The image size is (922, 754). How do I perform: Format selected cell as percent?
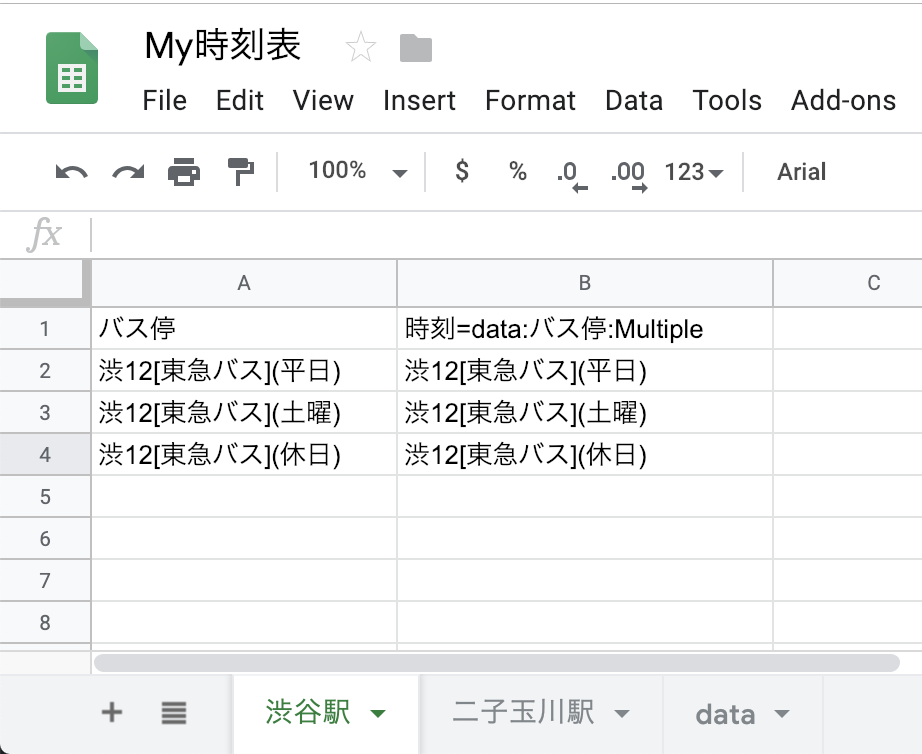pyautogui.click(x=517, y=171)
